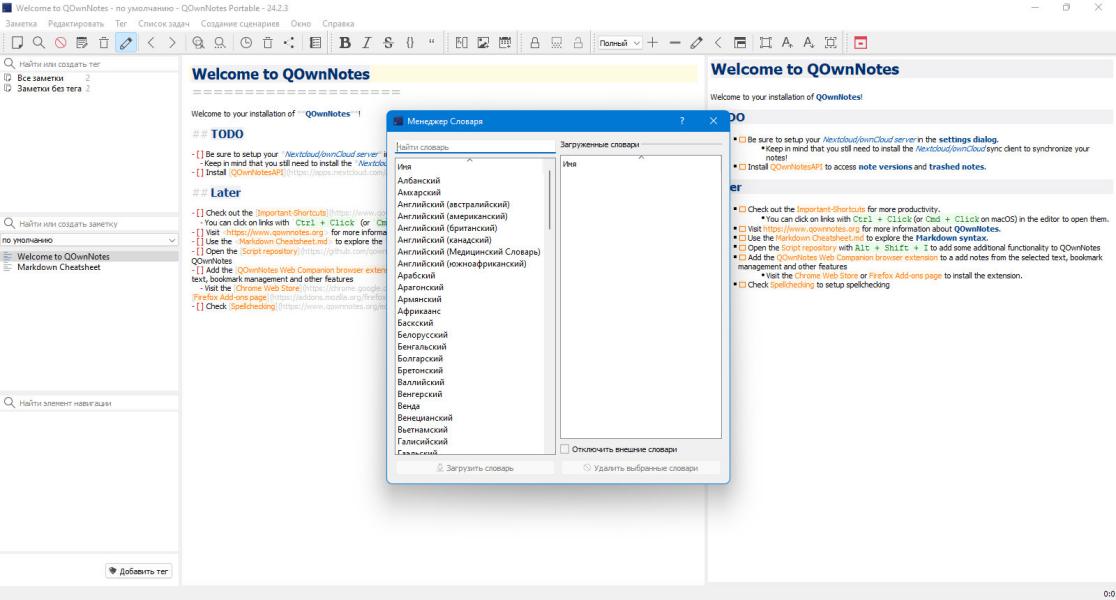
Task: Open the 'Заметка' menu
Action: pyautogui.click(x=21, y=23)
